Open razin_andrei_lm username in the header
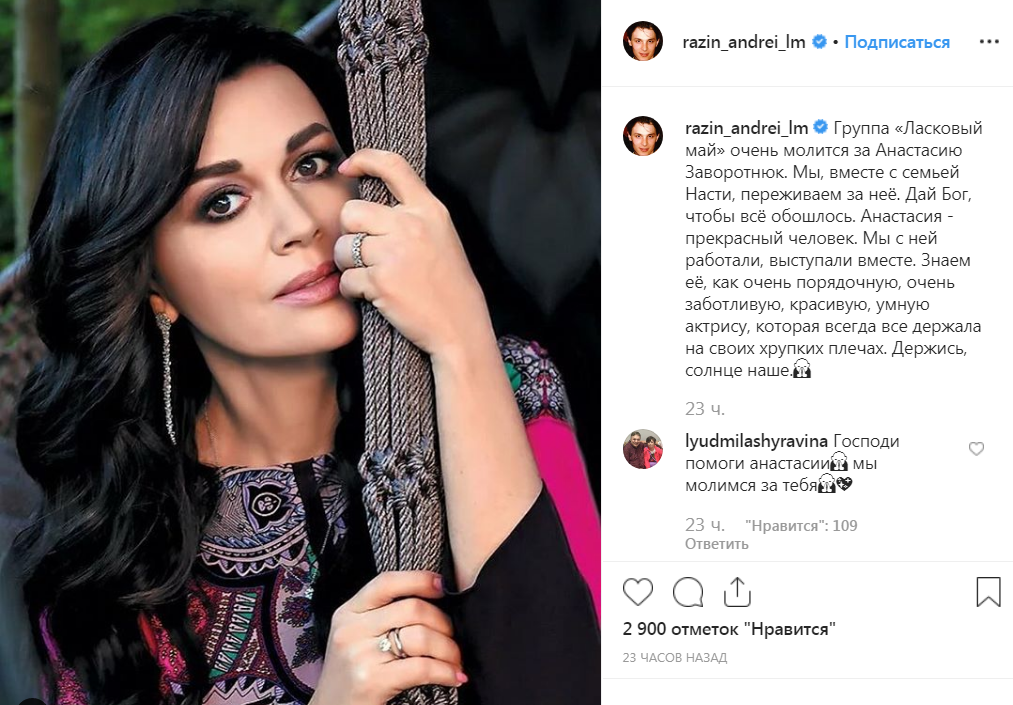1013x705 pixels. pyautogui.click(x=744, y=42)
